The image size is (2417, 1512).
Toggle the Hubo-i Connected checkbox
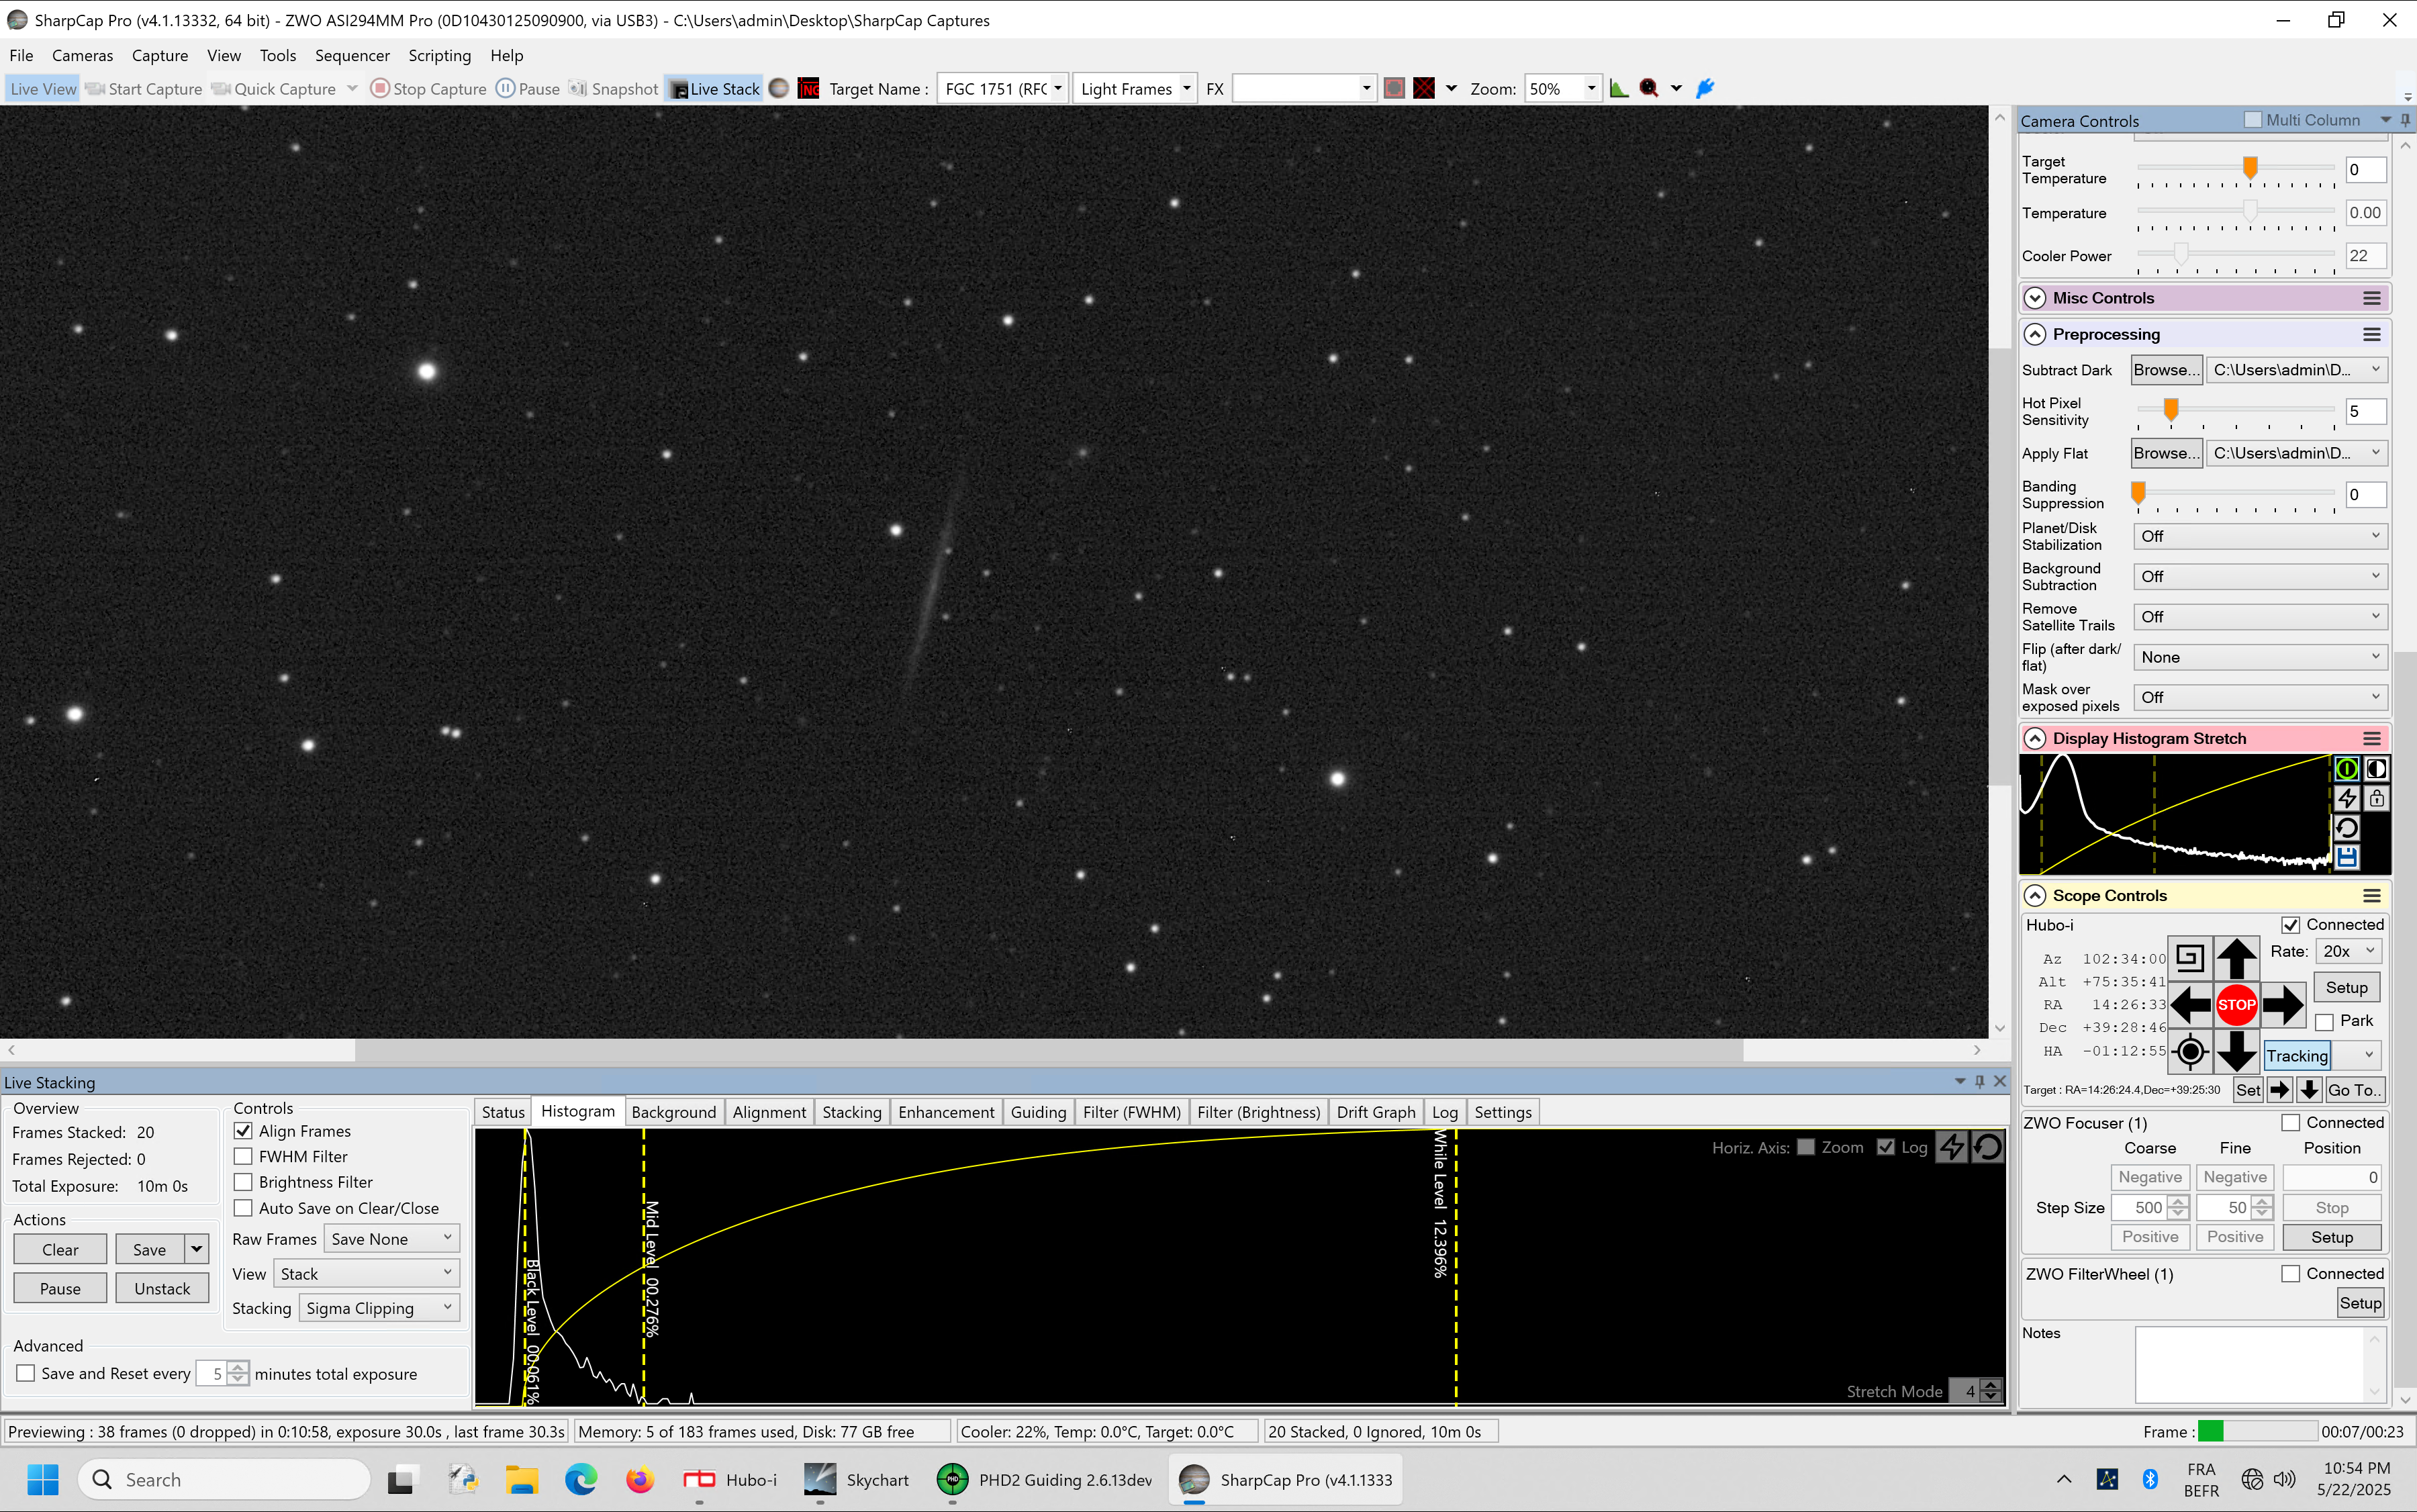click(x=2291, y=925)
